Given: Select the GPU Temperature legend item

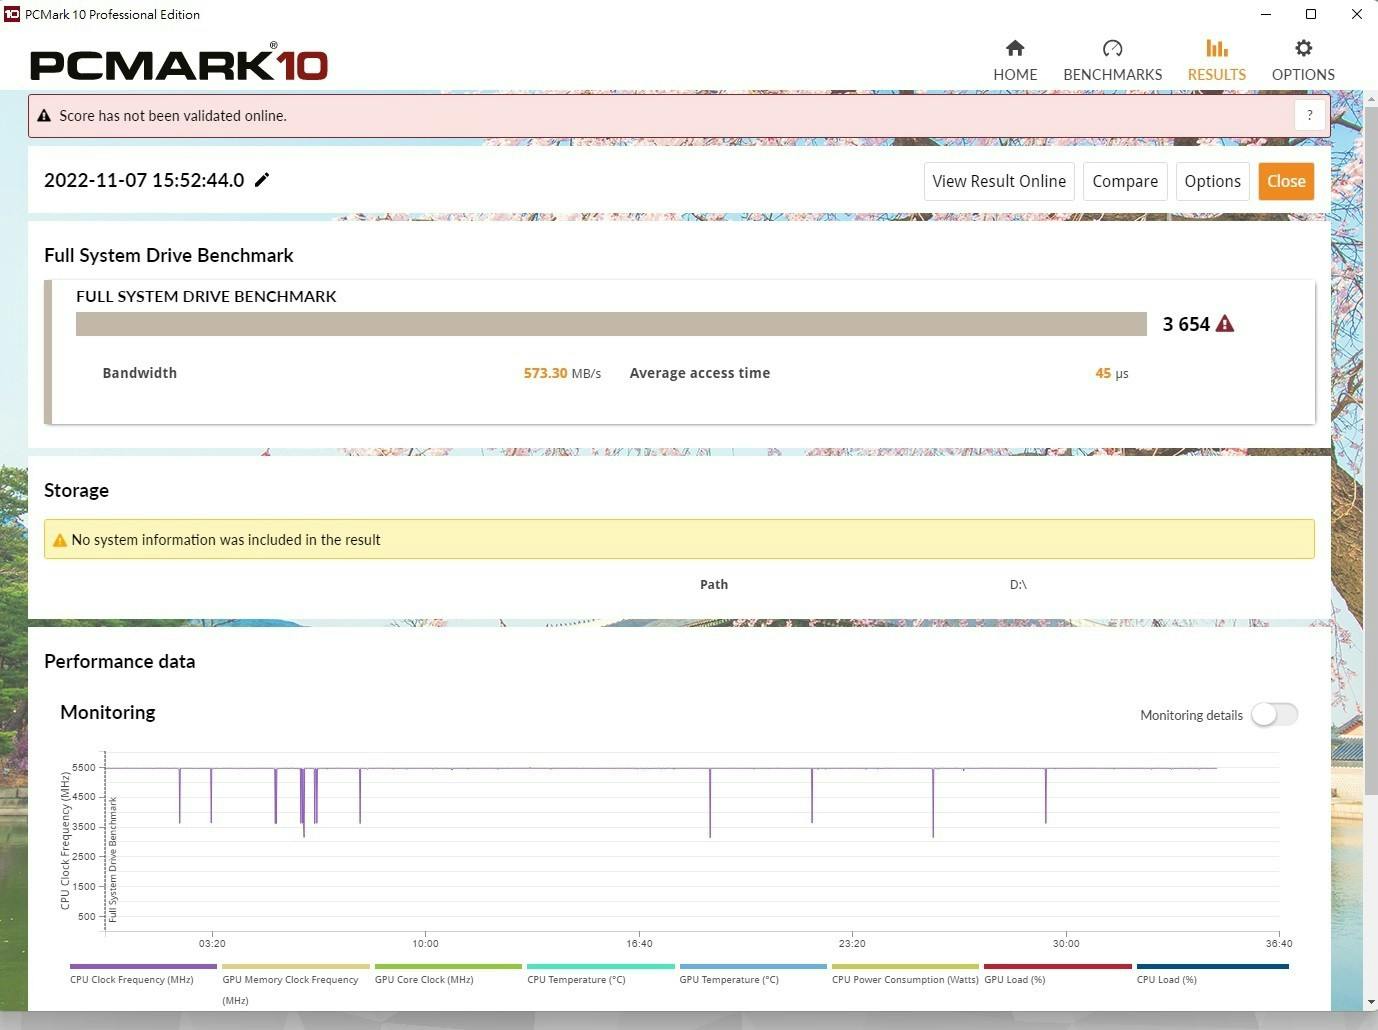Looking at the screenshot, I should pyautogui.click(x=753, y=974).
